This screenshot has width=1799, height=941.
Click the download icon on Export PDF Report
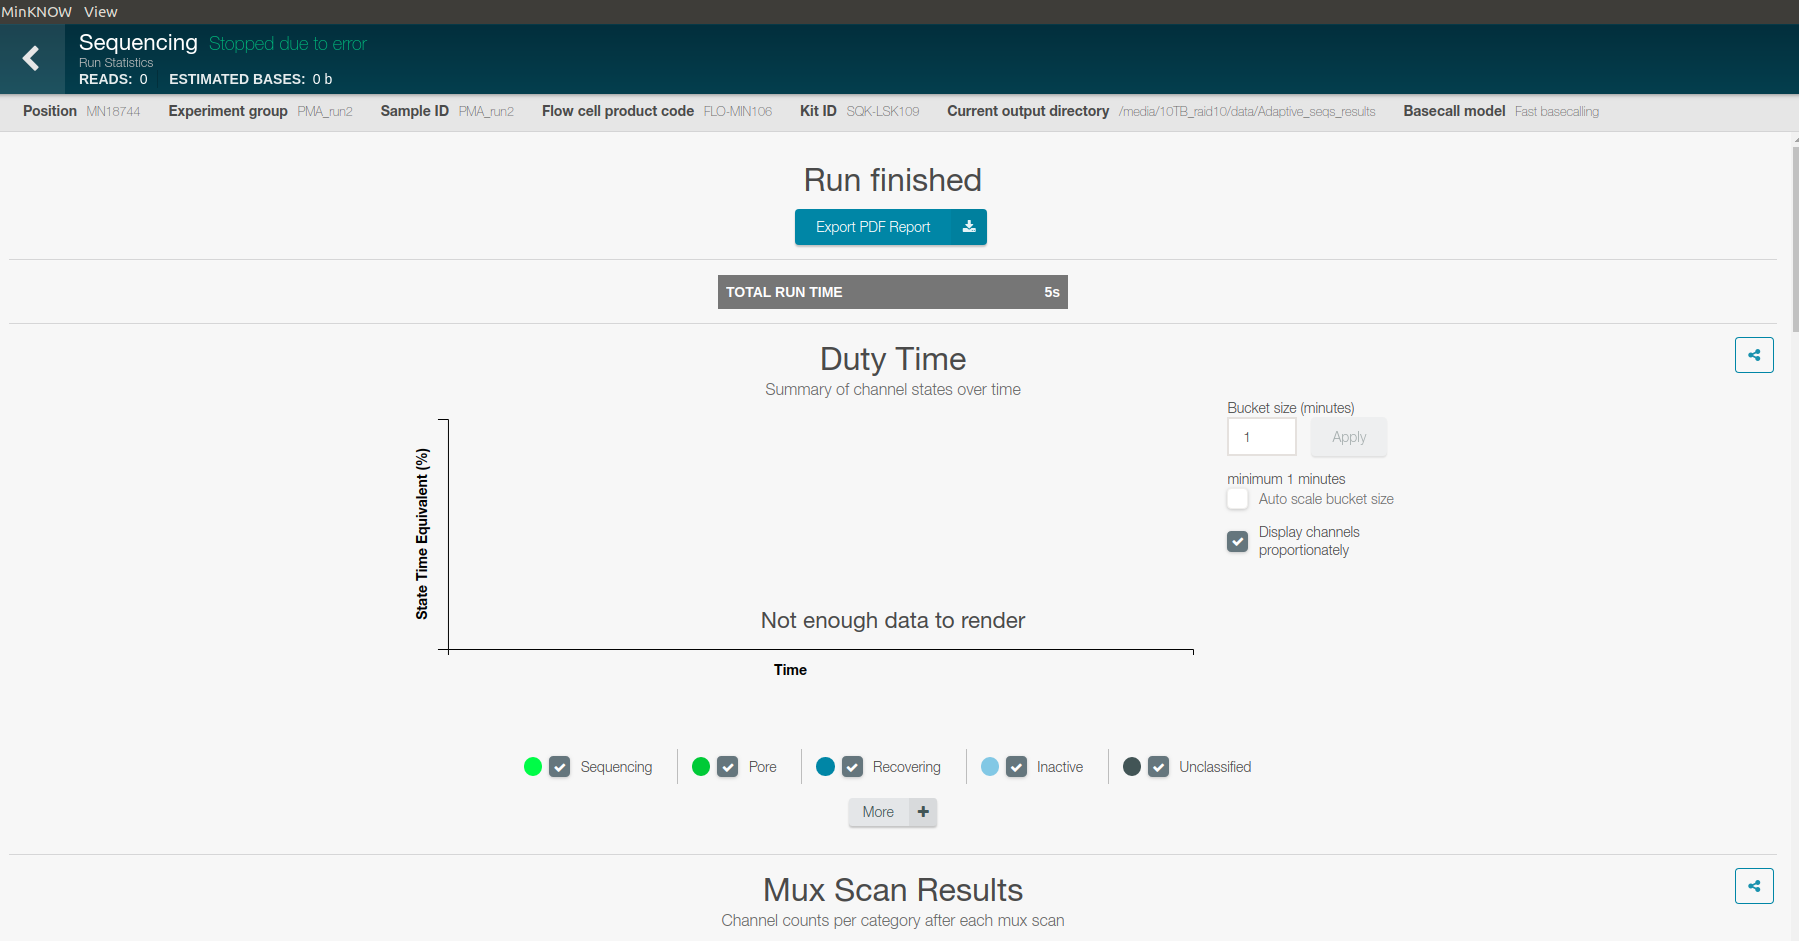(967, 227)
